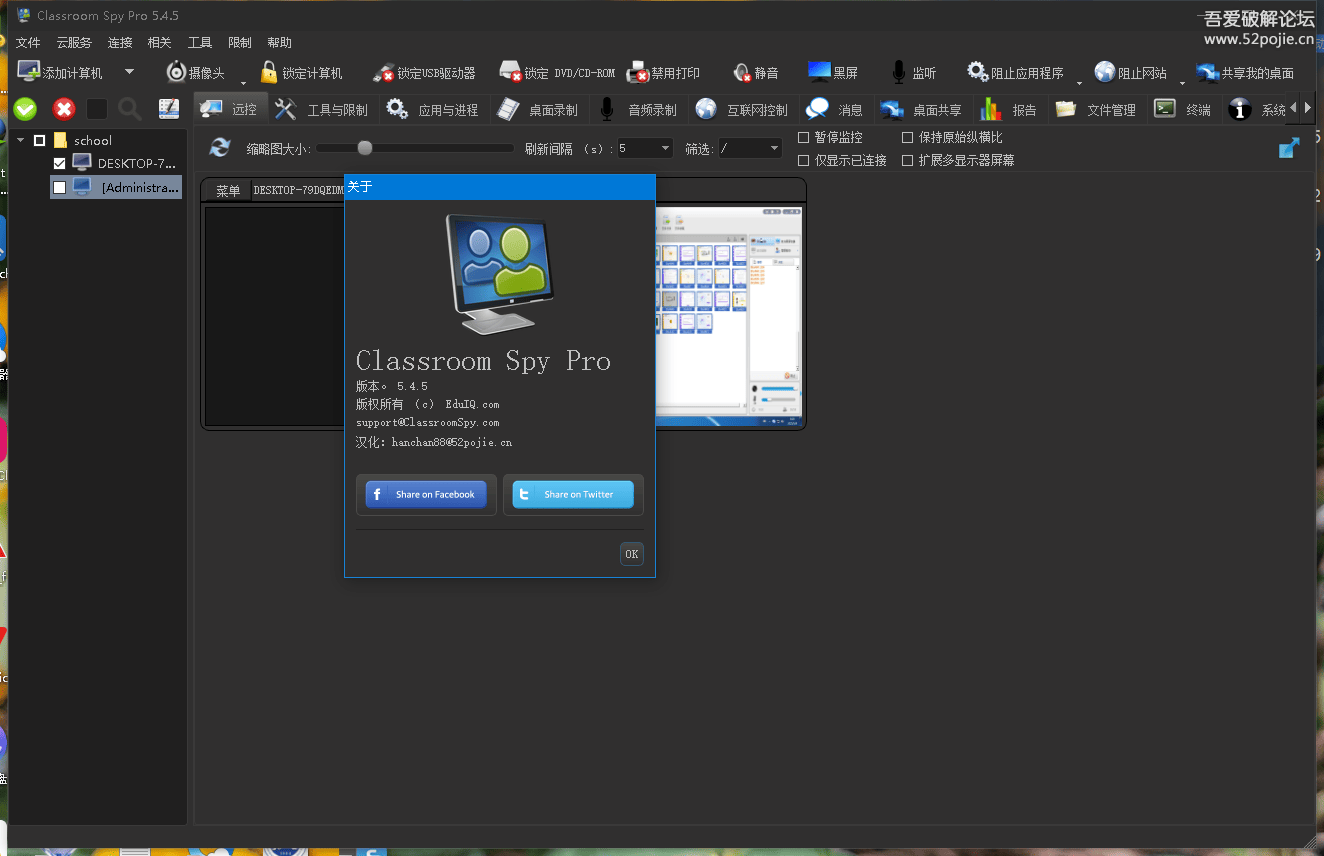This screenshot has height=856, width=1324.
Task: Open the dropdown arrow after 阻止应用程序
Action: point(1079,82)
